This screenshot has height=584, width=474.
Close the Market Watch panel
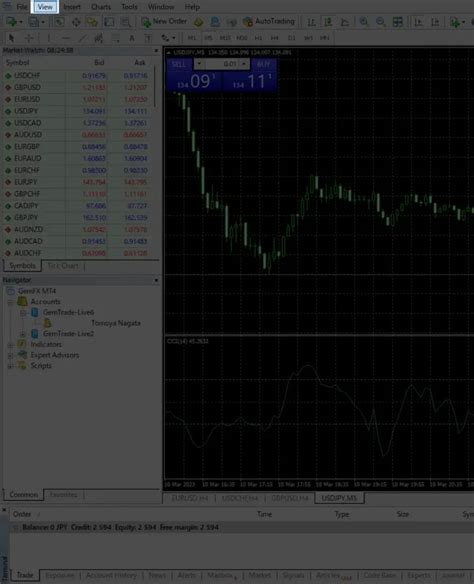pyautogui.click(x=156, y=50)
